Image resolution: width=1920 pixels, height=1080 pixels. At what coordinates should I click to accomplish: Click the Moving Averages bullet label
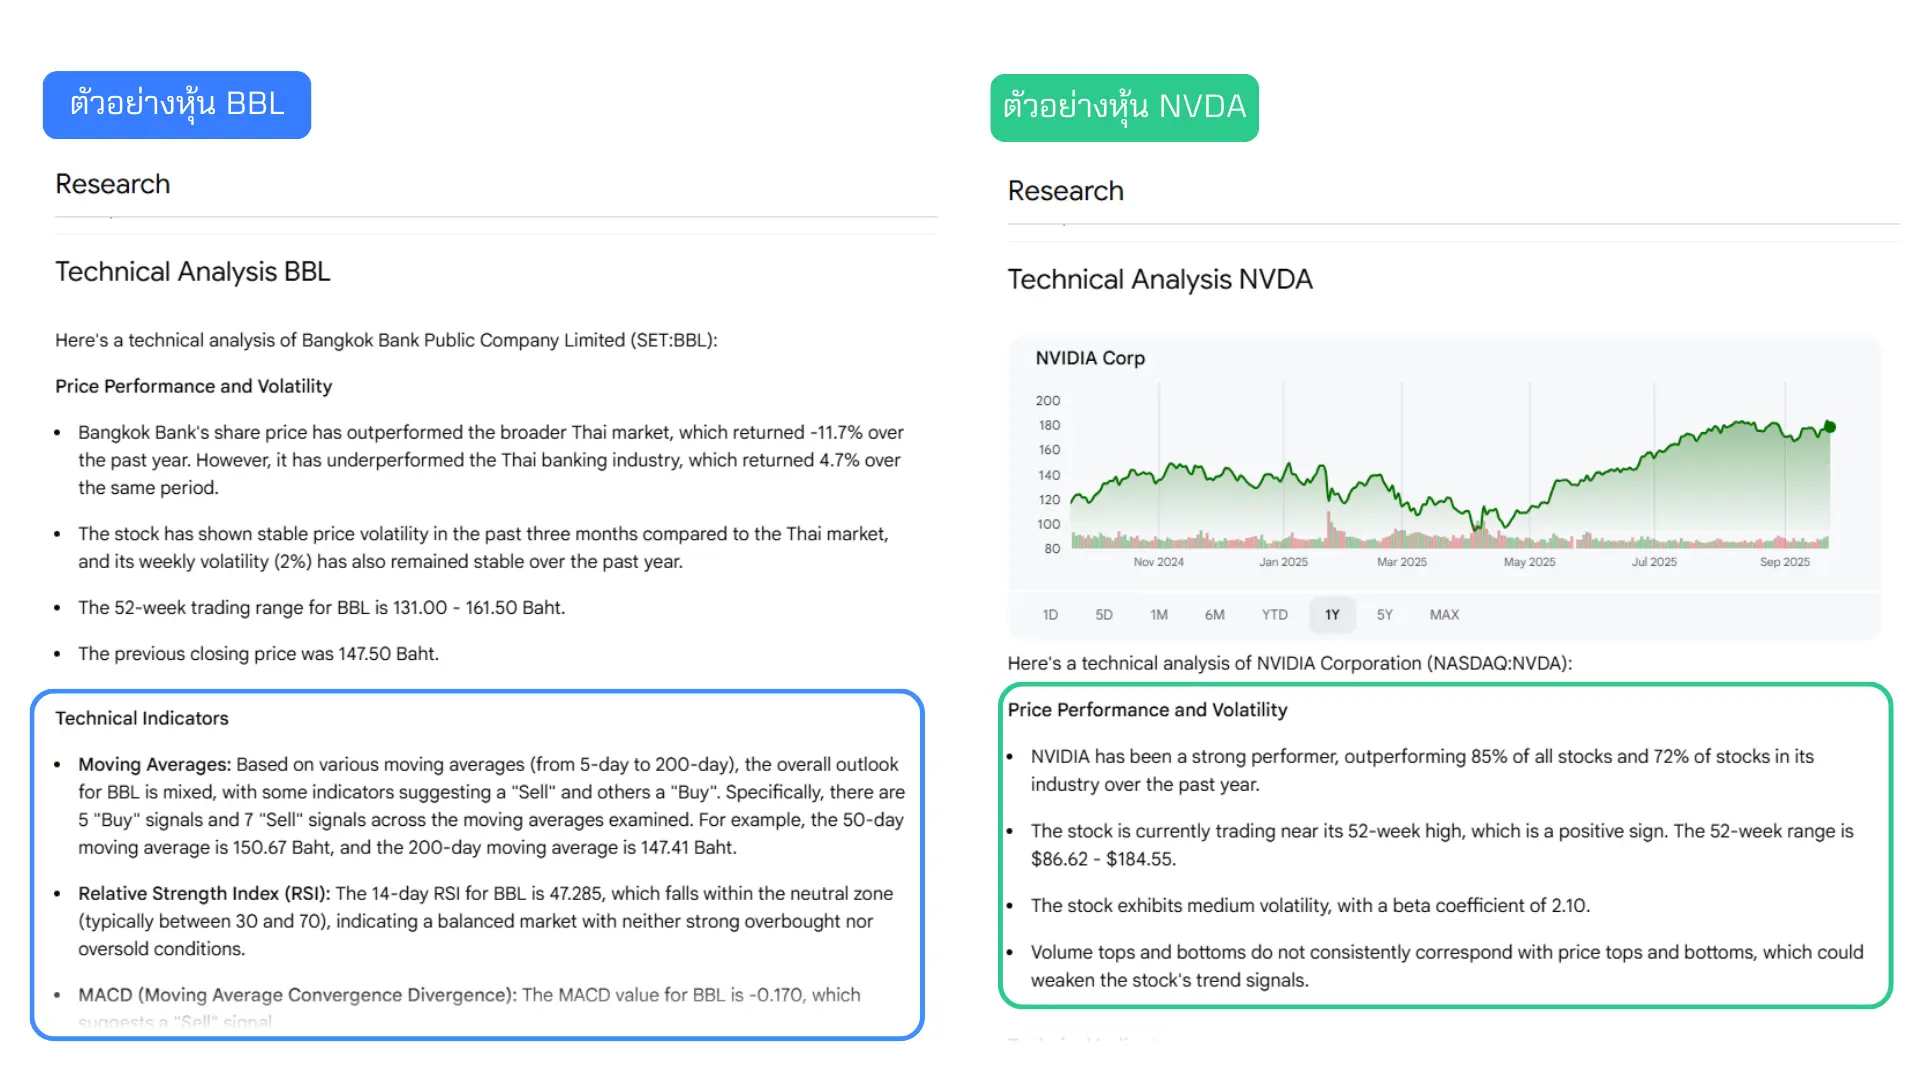155,765
